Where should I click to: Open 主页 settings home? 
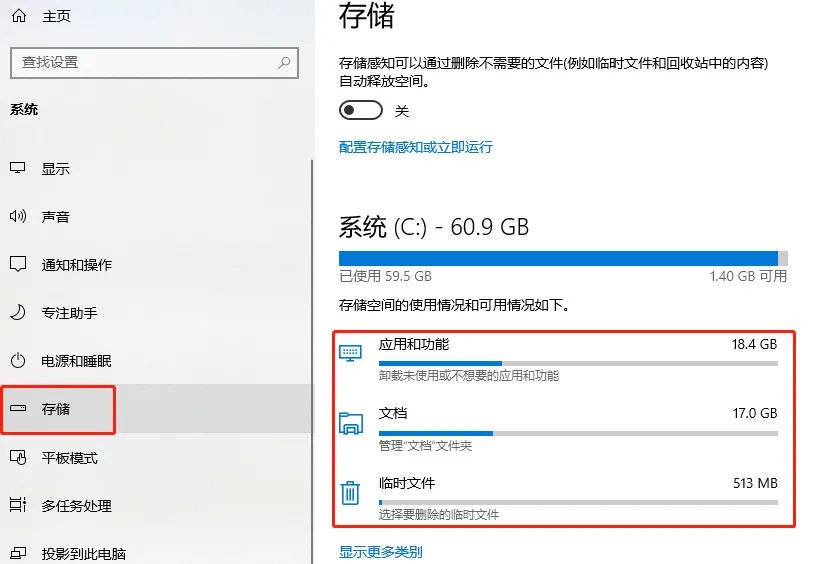coord(56,16)
